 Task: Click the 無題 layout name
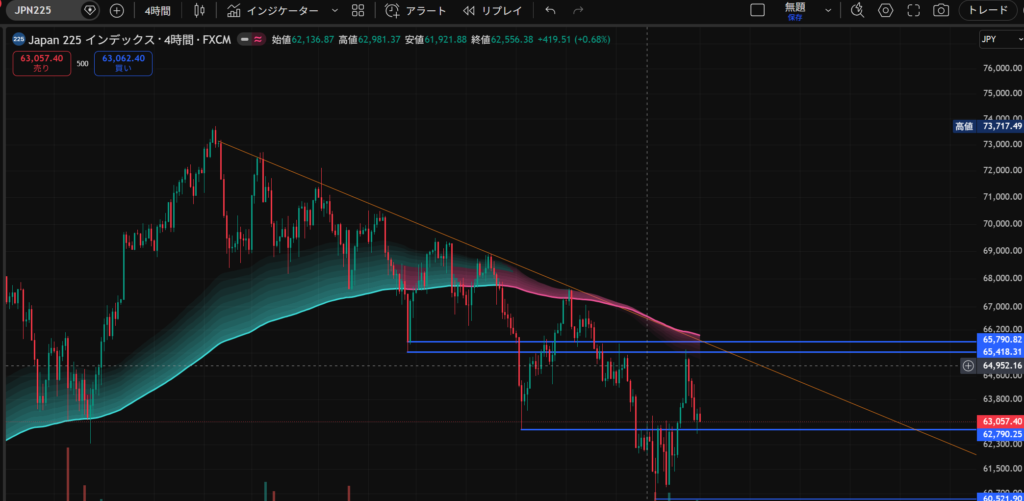point(795,7)
